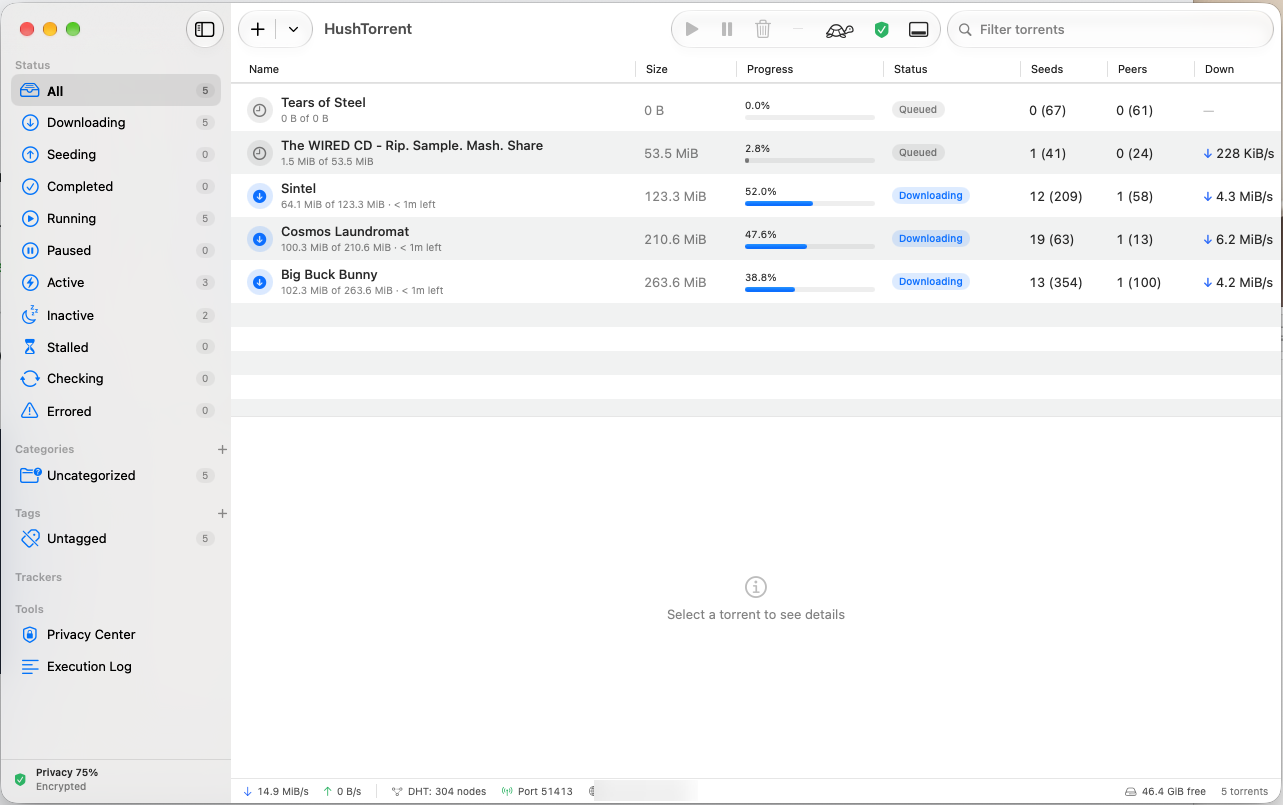
Task: Click the Inactive filter's moon icon
Action: [x=29, y=315]
